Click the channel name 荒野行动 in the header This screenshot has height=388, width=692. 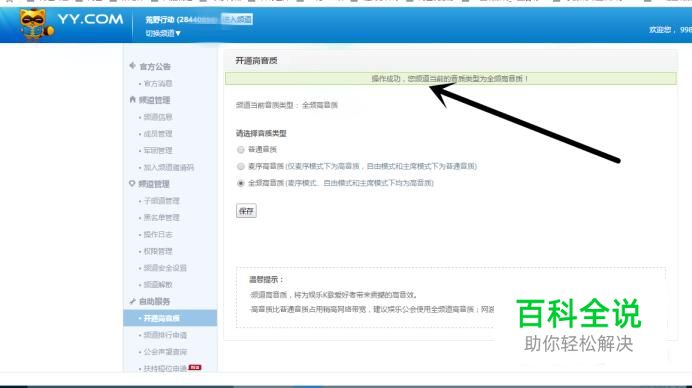(160, 19)
